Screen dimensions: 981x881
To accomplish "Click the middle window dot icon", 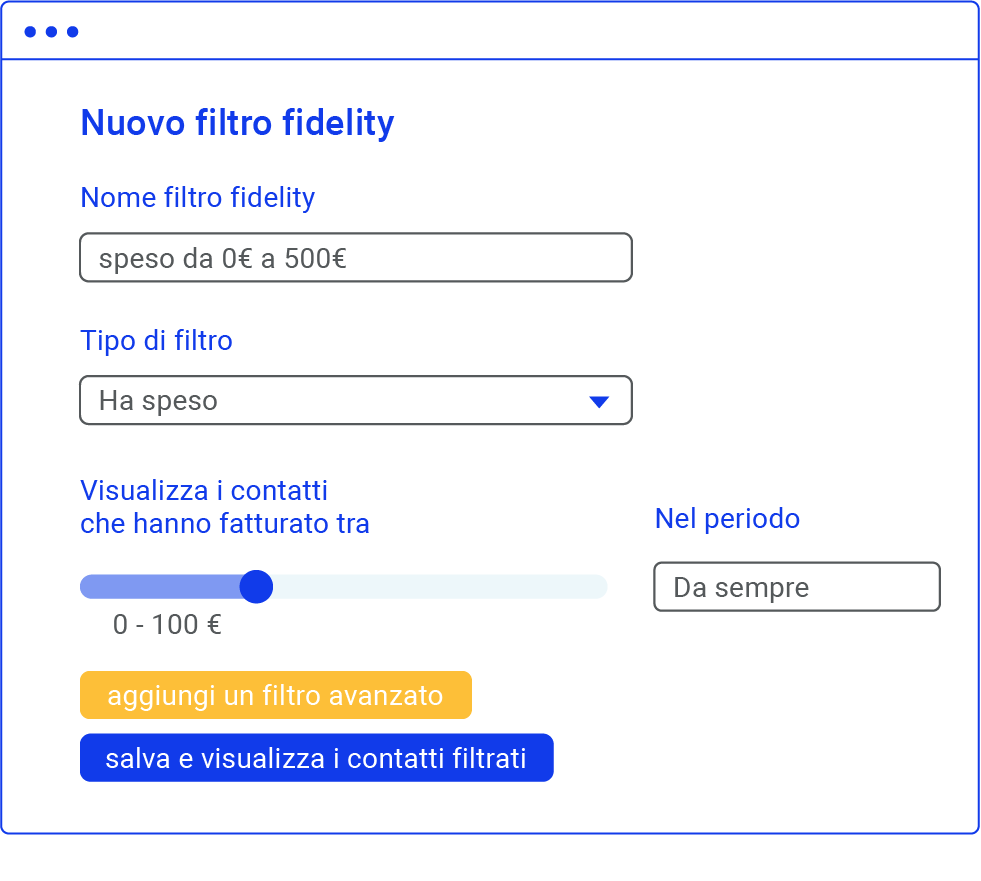I will click(52, 31).
